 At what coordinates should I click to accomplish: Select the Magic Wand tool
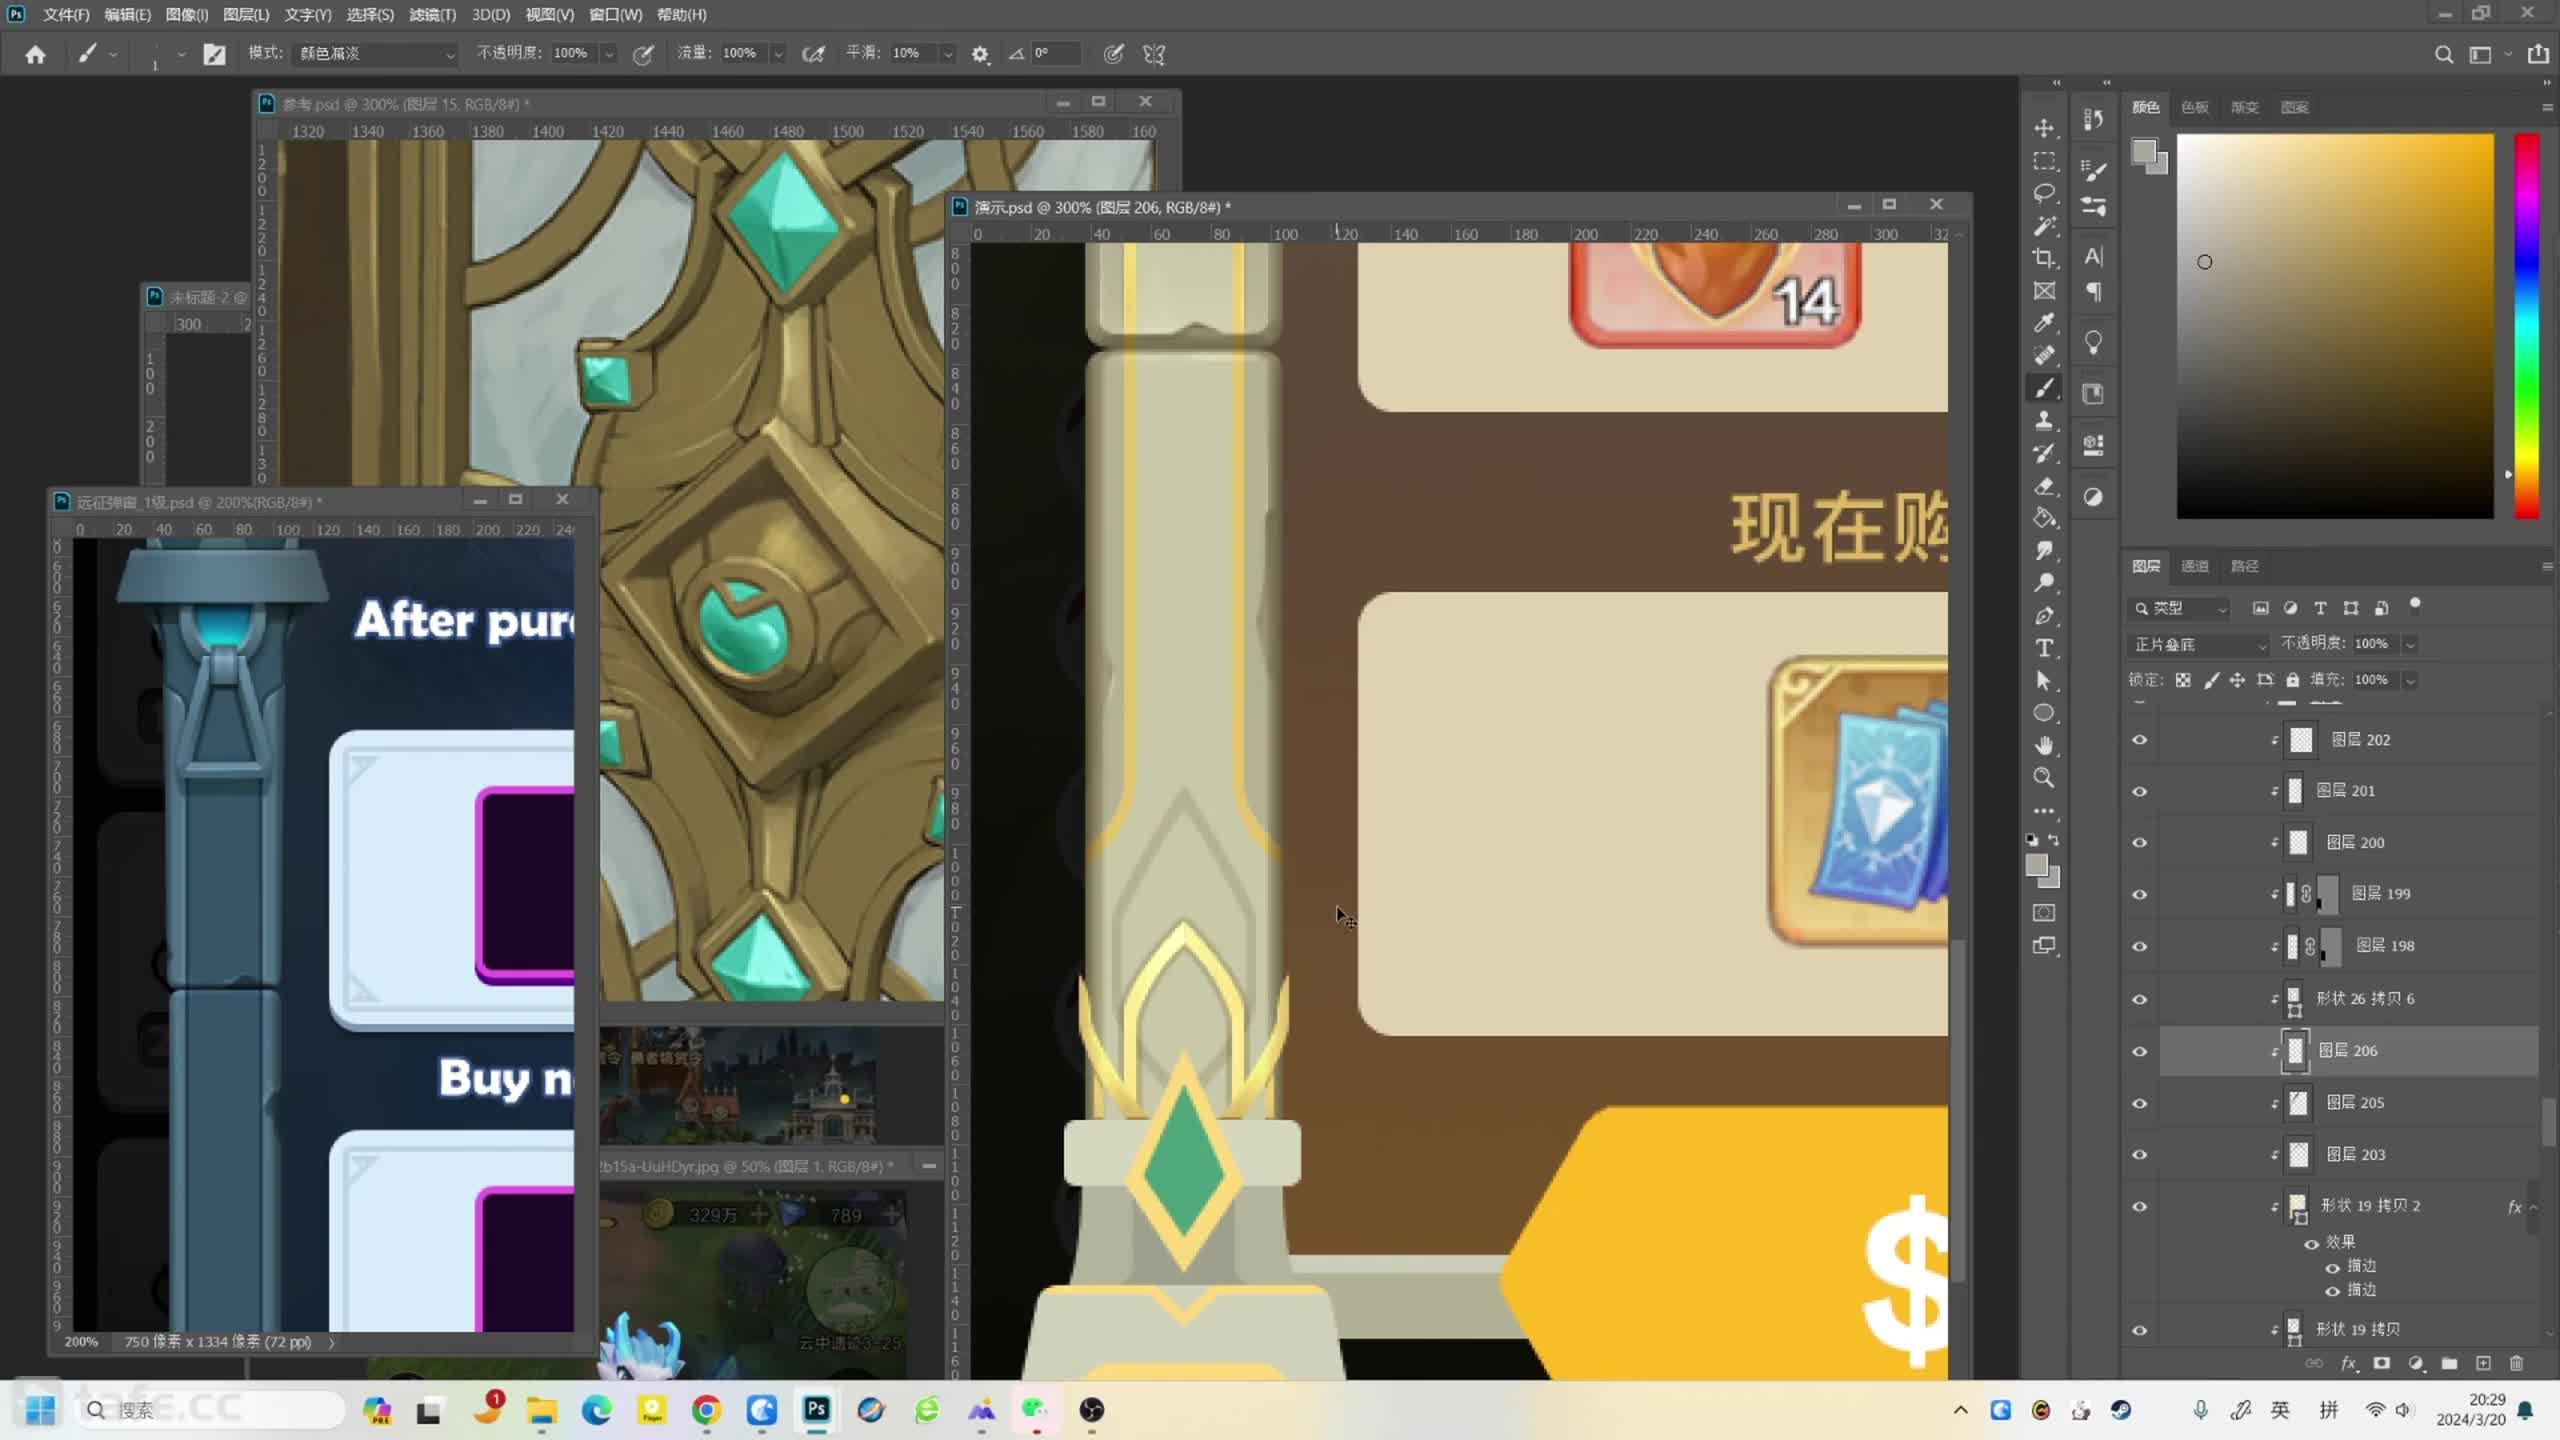click(2044, 226)
